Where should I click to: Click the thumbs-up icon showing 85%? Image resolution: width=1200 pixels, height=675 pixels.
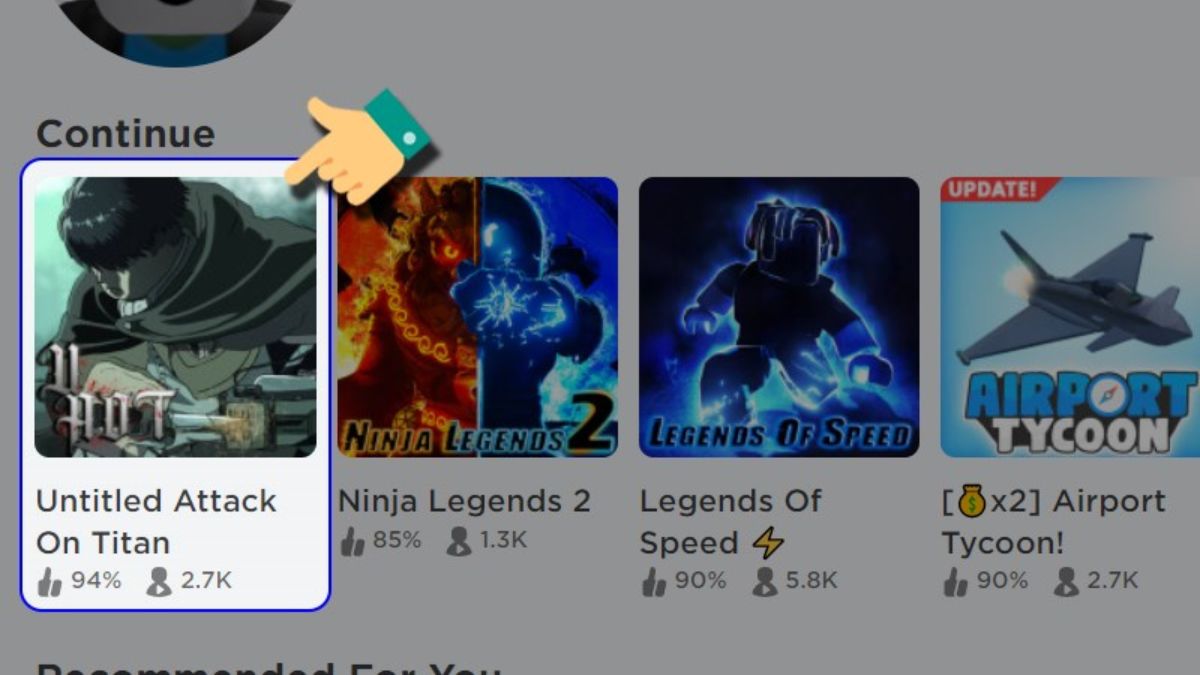(x=352, y=541)
